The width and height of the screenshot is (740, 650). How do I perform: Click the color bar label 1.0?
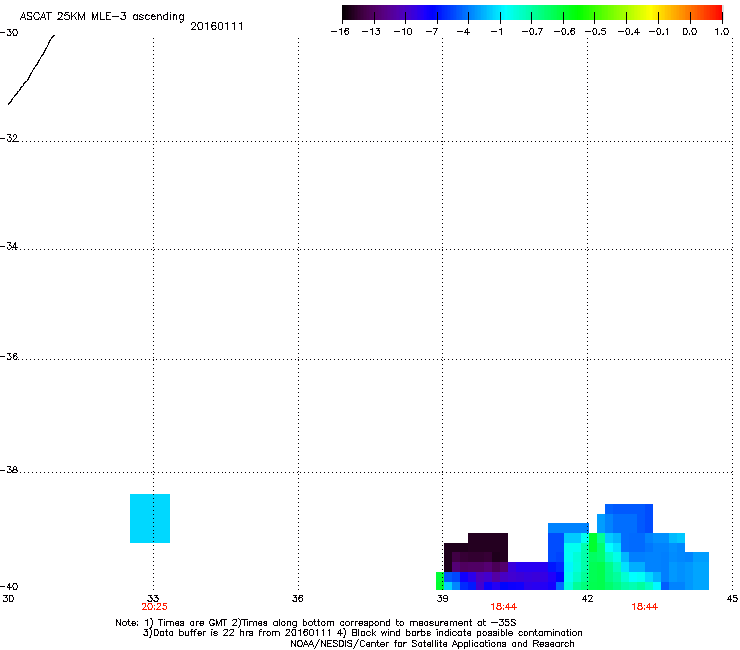pyautogui.click(x=722, y=32)
